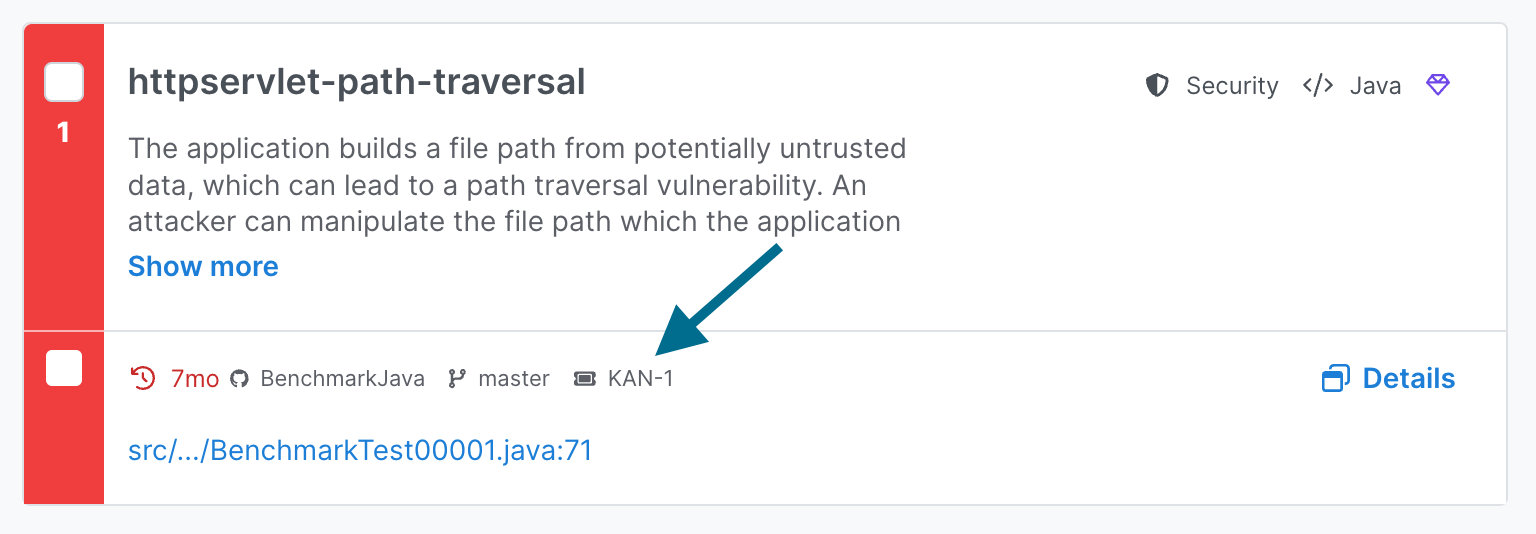Click the git branch icon beside master
This screenshot has width=1536, height=534.
click(457, 379)
